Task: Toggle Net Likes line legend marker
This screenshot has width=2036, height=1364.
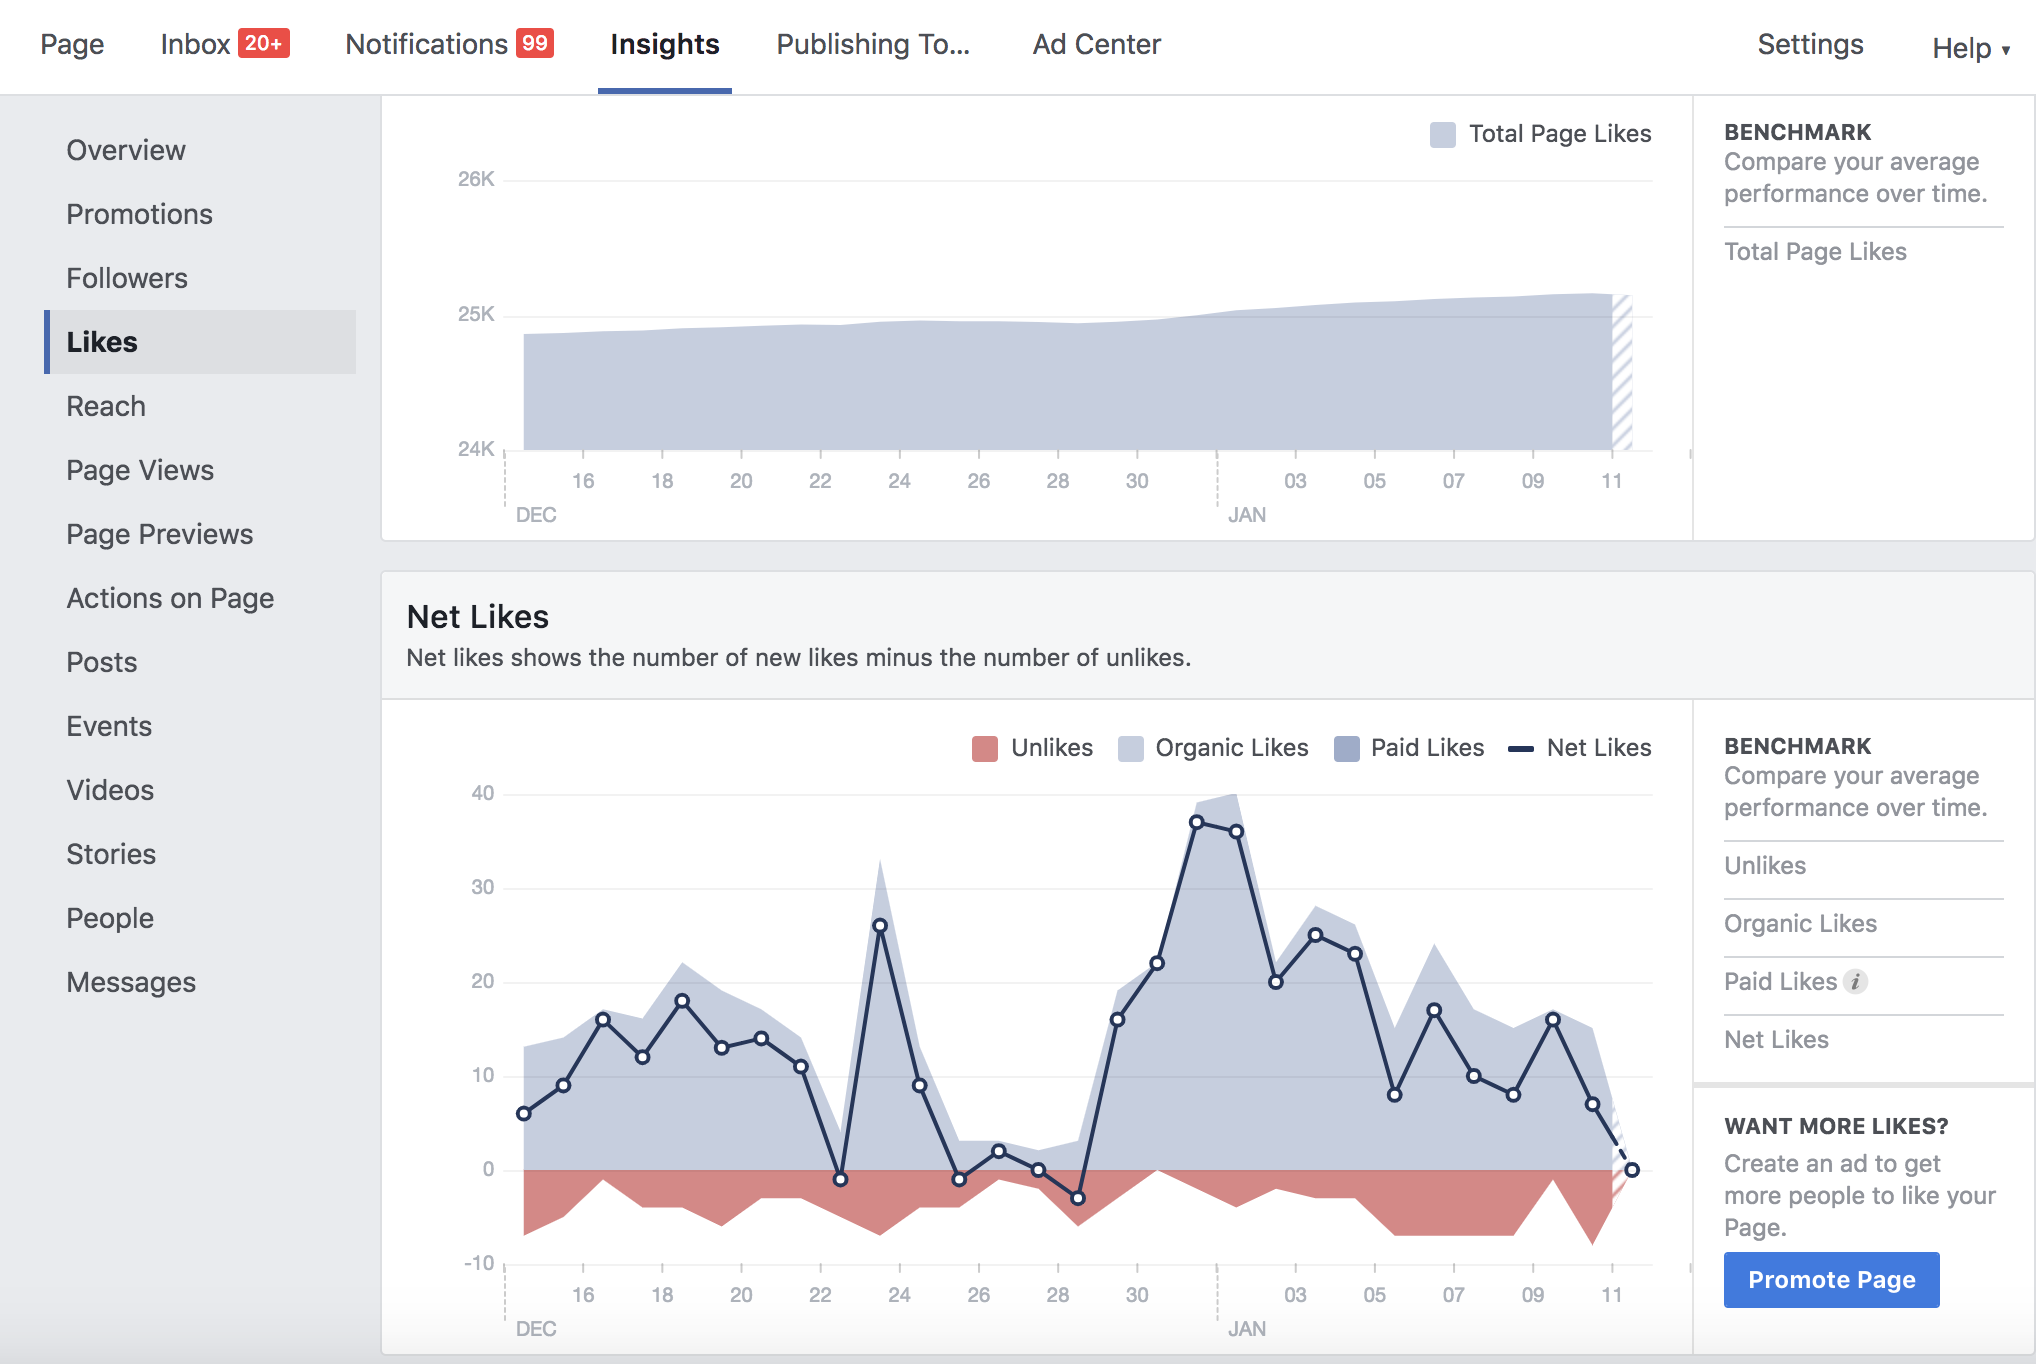Action: tap(1521, 749)
